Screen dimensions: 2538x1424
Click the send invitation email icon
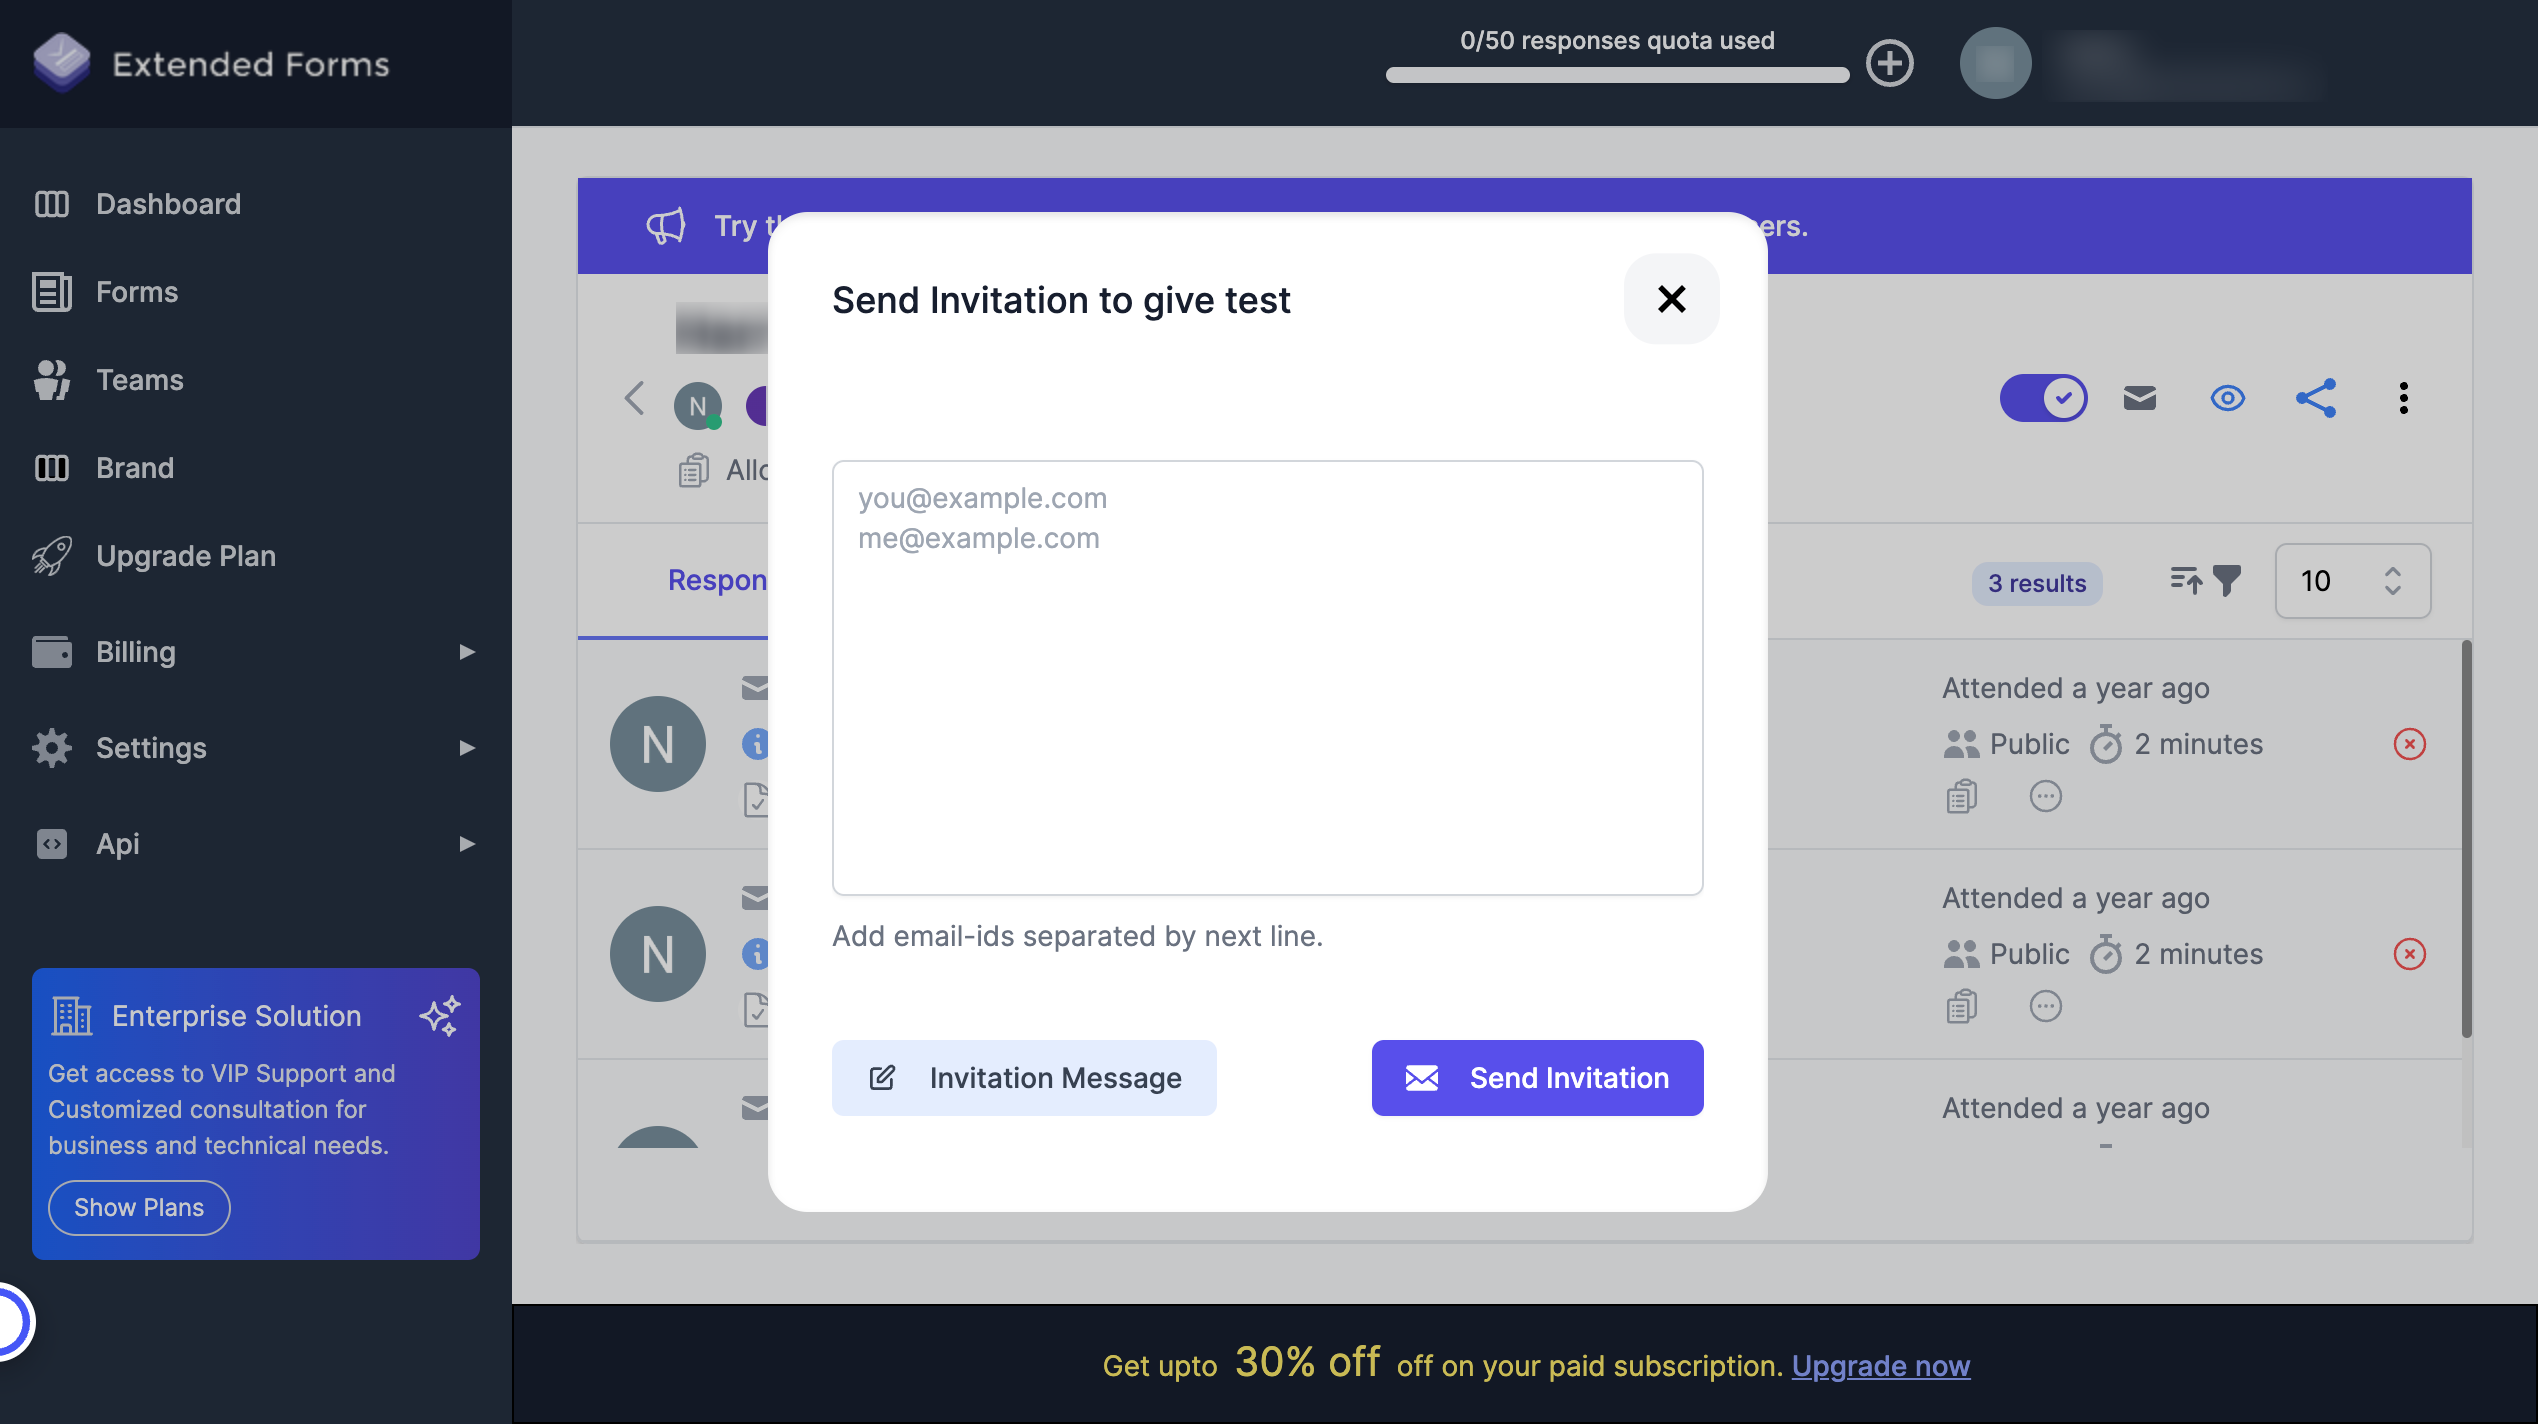click(x=2139, y=397)
